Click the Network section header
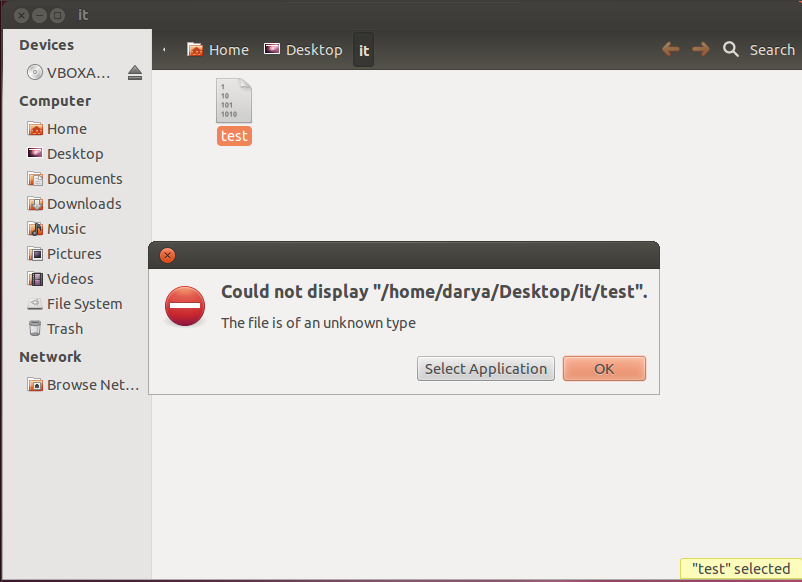Viewport: 802px width, 582px height. (x=50, y=356)
